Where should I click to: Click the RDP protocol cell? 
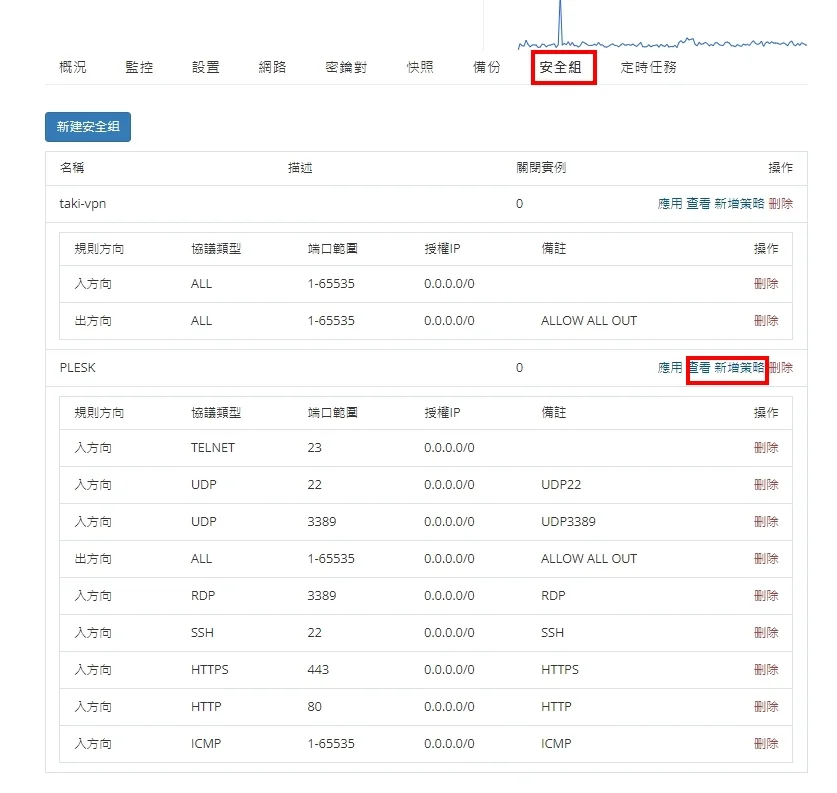pyautogui.click(x=203, y=596)
